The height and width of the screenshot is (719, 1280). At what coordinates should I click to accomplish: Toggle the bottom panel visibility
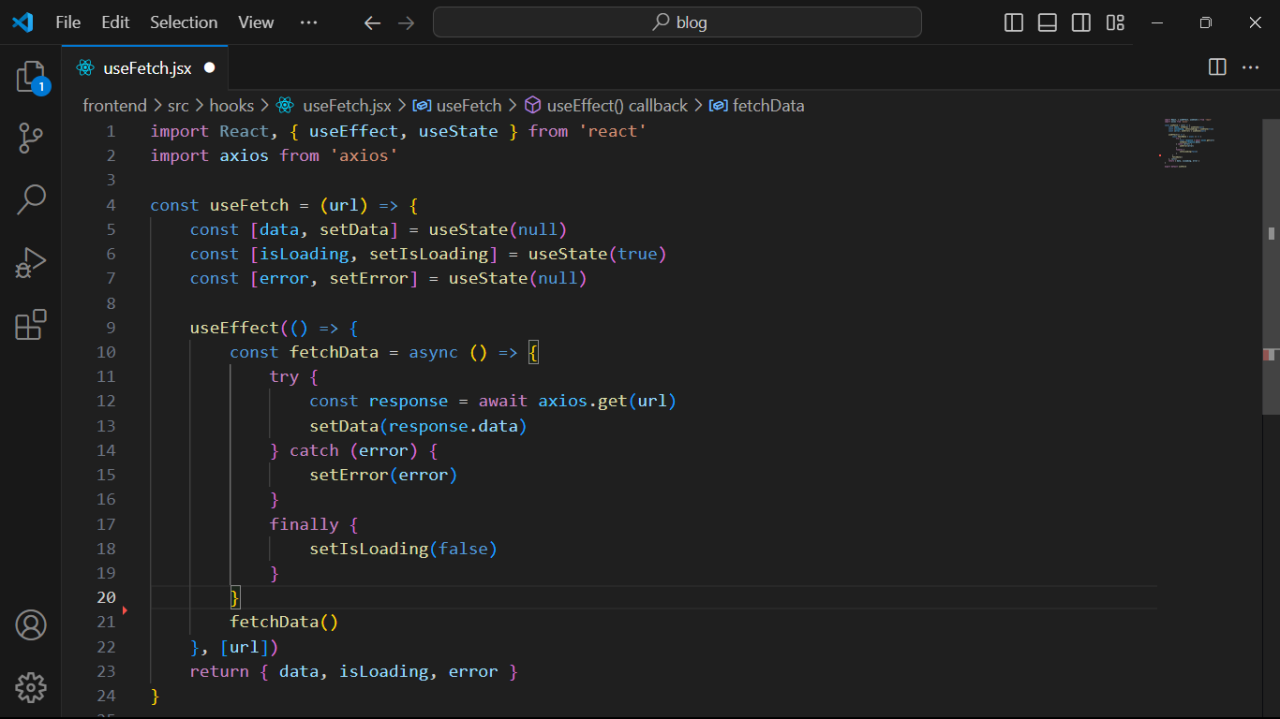point(1047,23)
